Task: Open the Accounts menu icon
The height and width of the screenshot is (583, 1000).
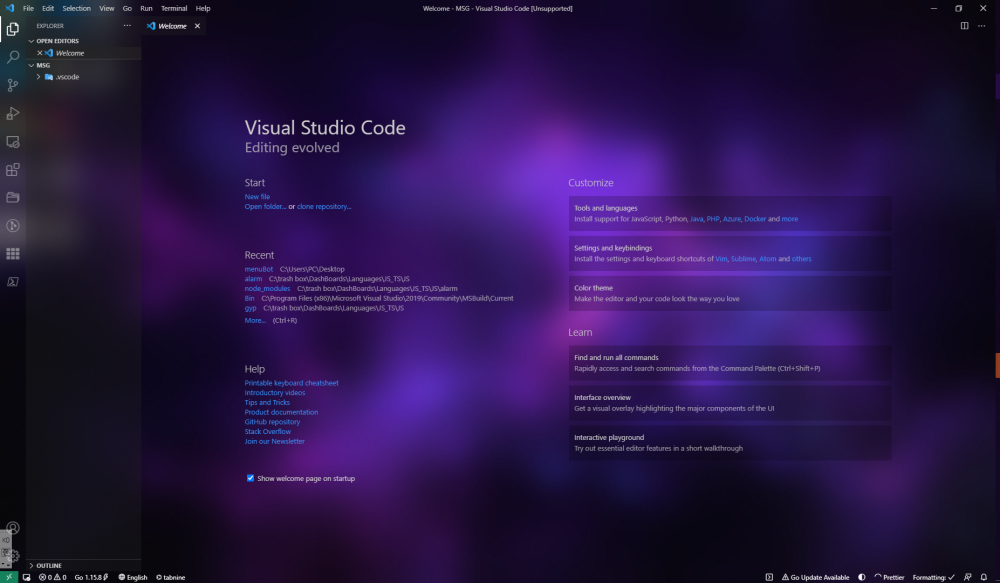Action: tap(13, 528)
